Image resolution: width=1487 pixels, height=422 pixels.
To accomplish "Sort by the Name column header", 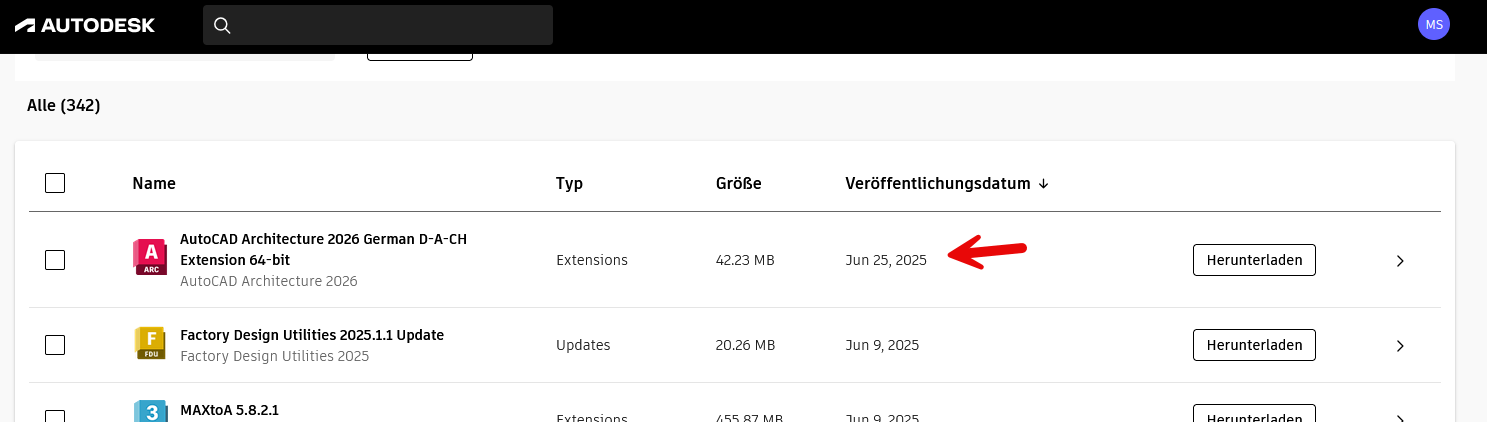I will click(154, 184).
